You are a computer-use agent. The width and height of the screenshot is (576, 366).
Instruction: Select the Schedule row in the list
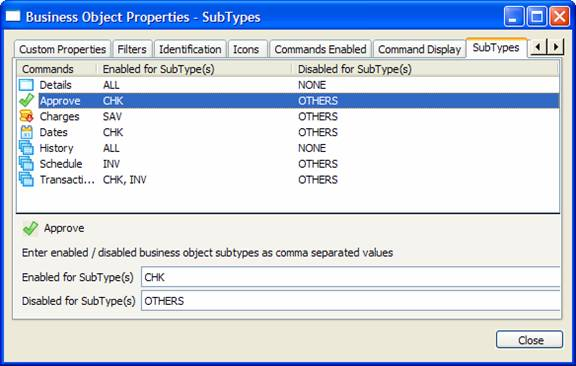pyautogui.click(x=288, y=164)
